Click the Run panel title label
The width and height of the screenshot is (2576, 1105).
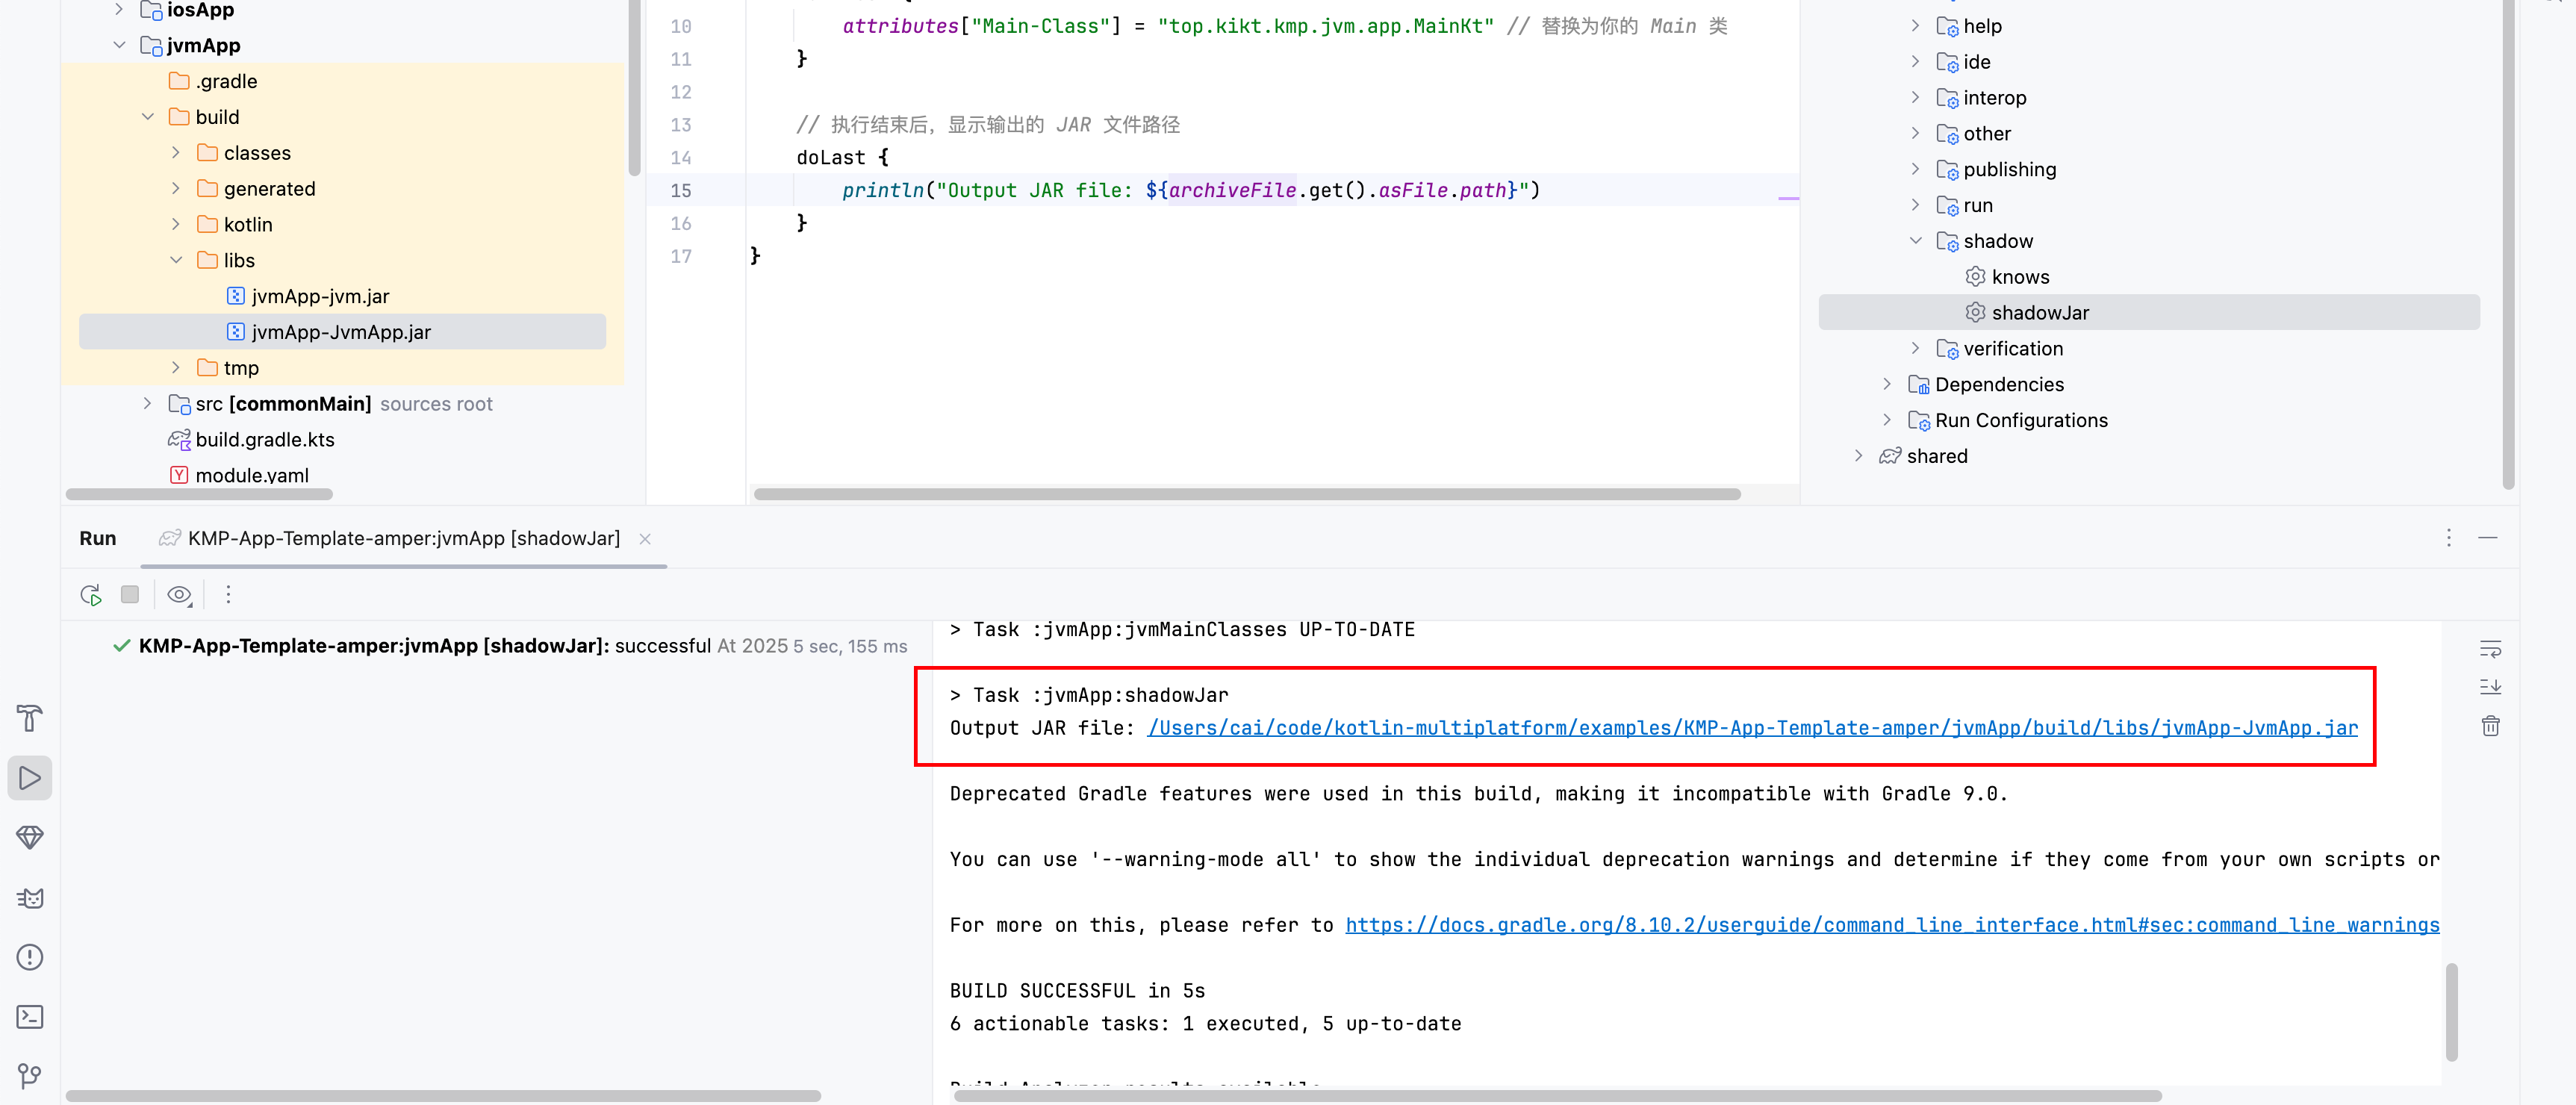pyautogui.click(x=98, y=538)
